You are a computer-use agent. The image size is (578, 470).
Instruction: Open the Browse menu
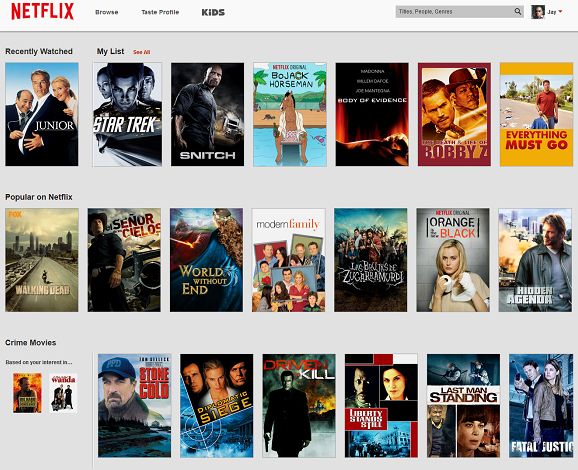(x=107, y=12)
